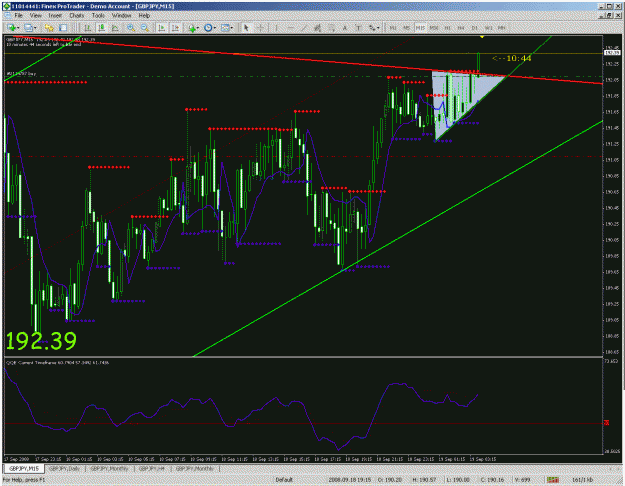Open the Help menu
Image resolution: width=625 pixels, height=486 pixels.
(144, 16)
